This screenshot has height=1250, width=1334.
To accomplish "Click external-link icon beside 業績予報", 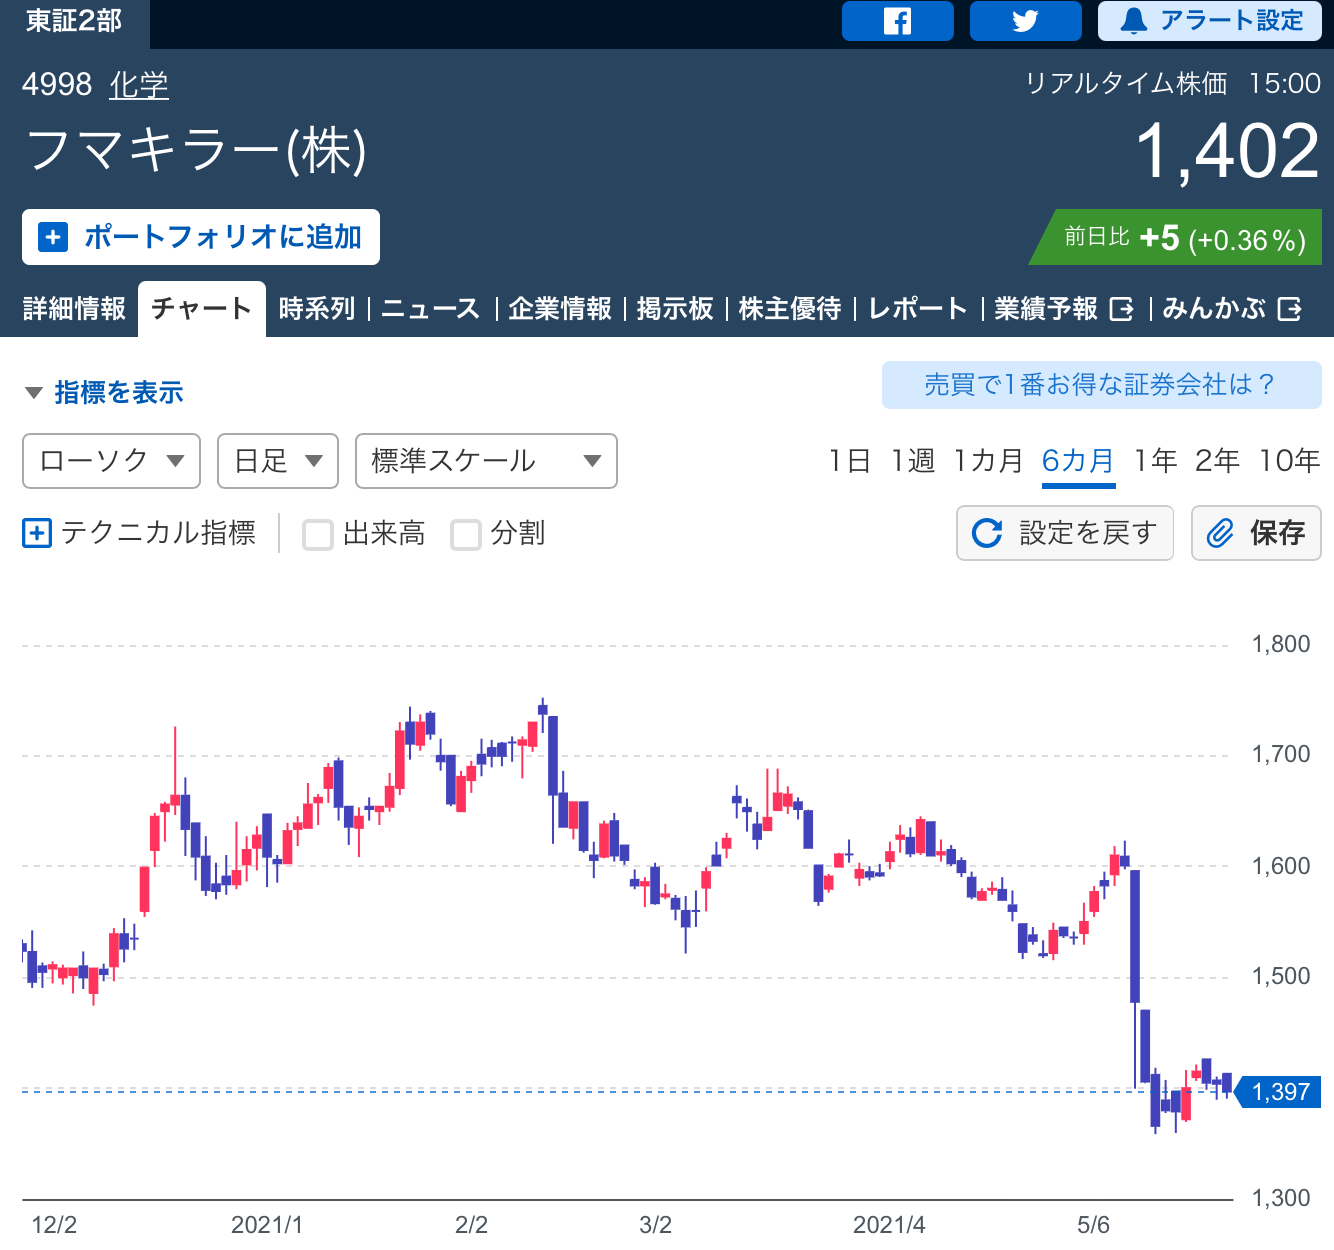I will pyautogui.click(x=1122, y=309).
